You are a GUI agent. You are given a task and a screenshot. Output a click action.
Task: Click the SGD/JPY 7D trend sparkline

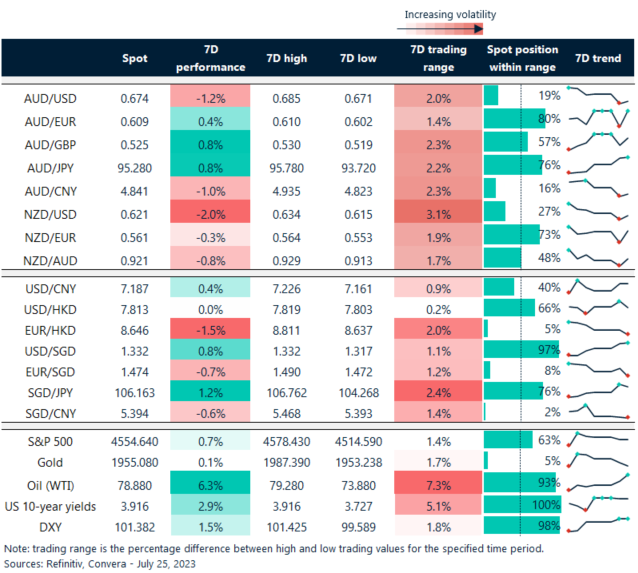point(598,390)
